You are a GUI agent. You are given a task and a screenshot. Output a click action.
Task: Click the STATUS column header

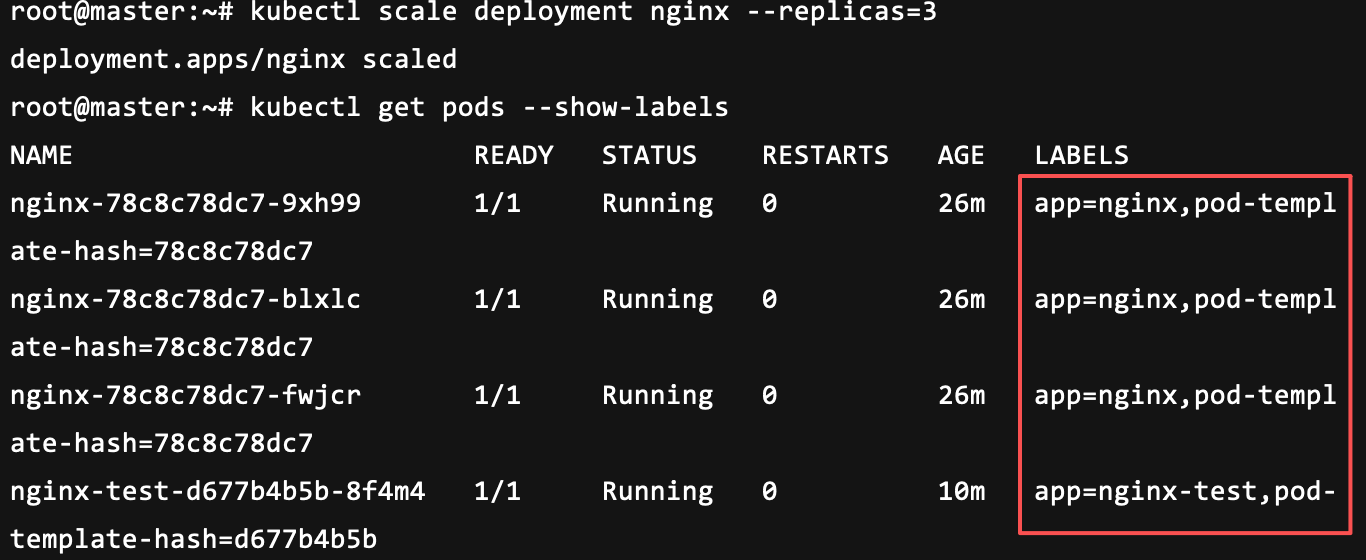[649, 155]
